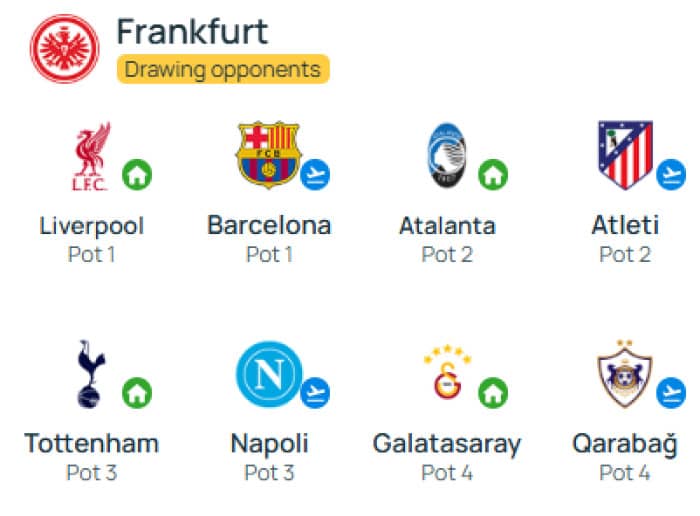Click the Frankfurt team name heading

[192, 31]
